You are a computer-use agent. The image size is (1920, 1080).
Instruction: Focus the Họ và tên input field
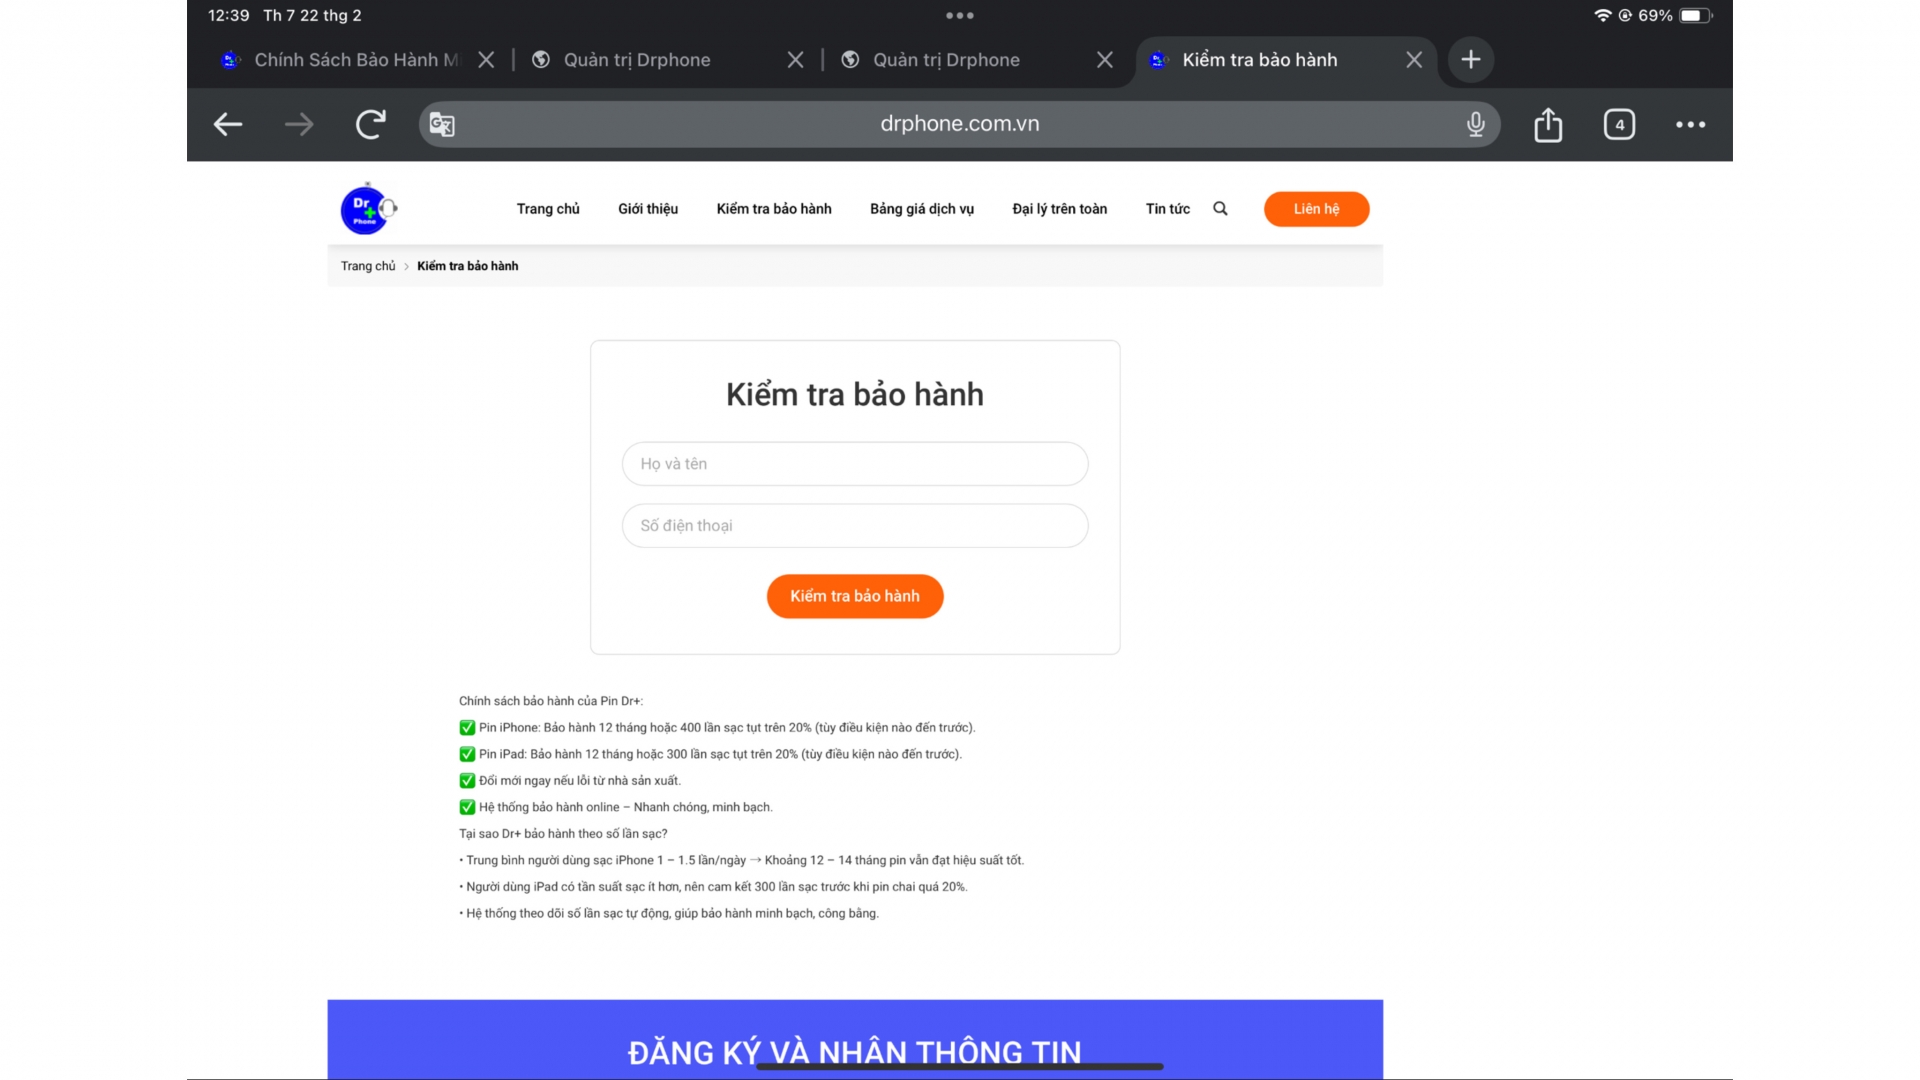click(x=854, y=464)
